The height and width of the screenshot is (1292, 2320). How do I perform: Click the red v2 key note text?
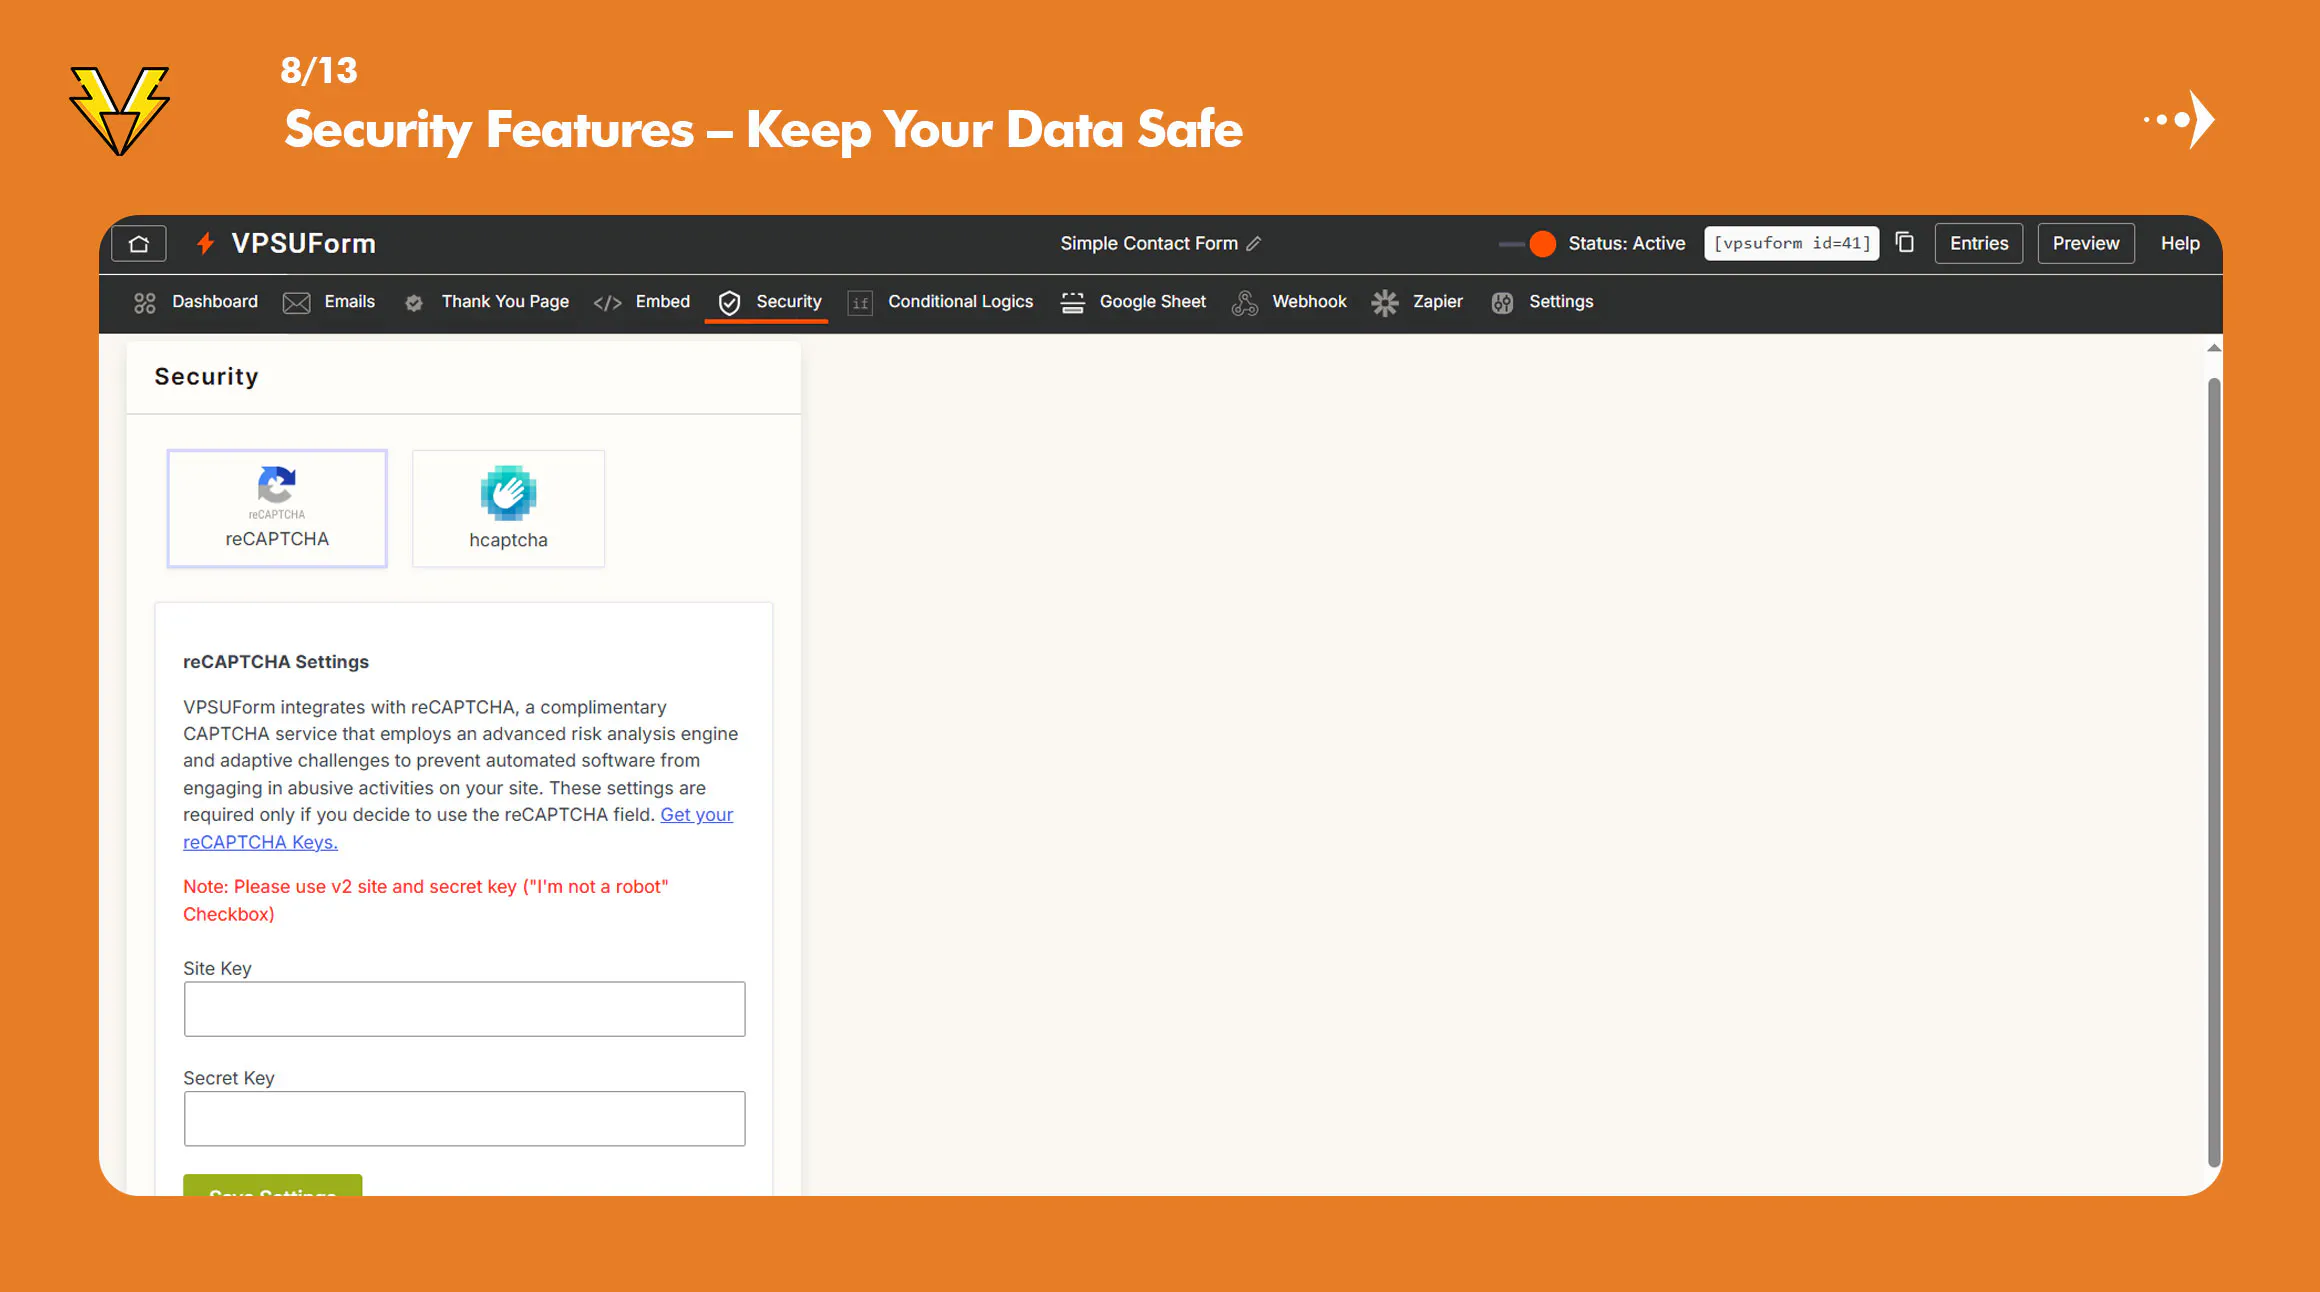(x=426, y=900)
